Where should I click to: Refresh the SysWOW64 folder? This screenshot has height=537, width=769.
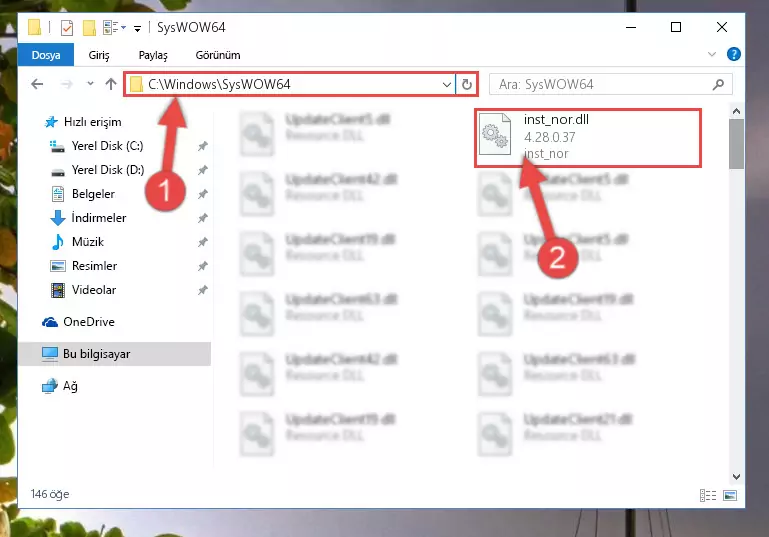(466, 84)
